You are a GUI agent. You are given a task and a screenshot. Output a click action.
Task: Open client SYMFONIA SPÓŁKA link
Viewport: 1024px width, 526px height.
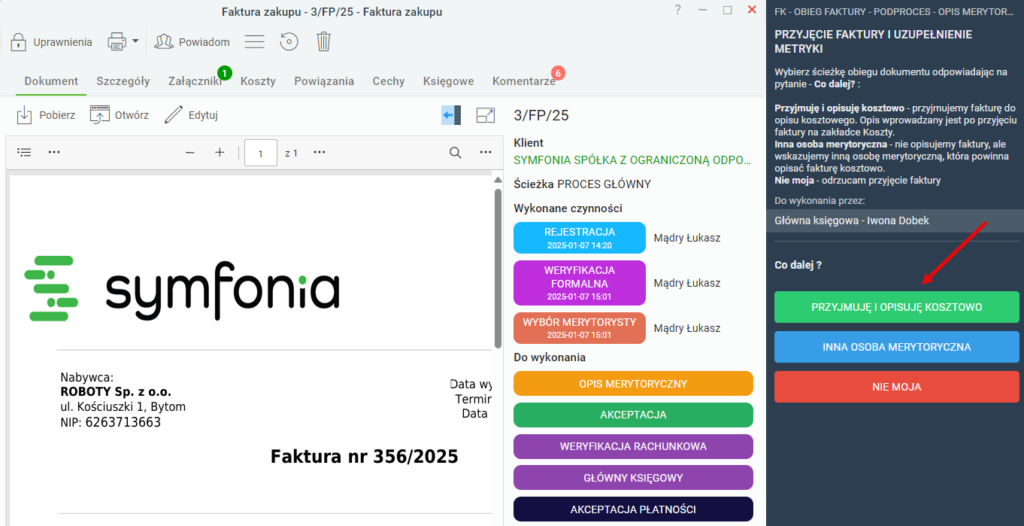[633, 159]
